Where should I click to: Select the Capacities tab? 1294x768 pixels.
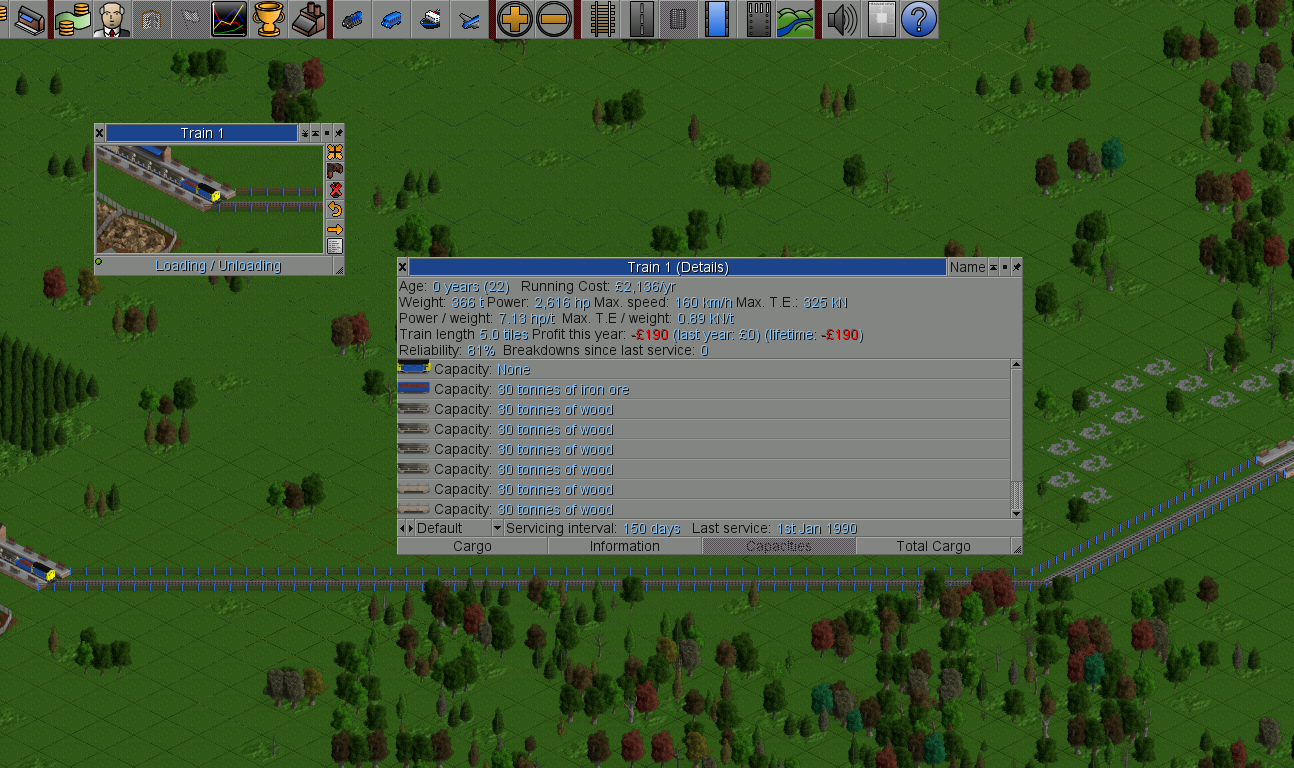pyautogui.click(x=779, y=546)
